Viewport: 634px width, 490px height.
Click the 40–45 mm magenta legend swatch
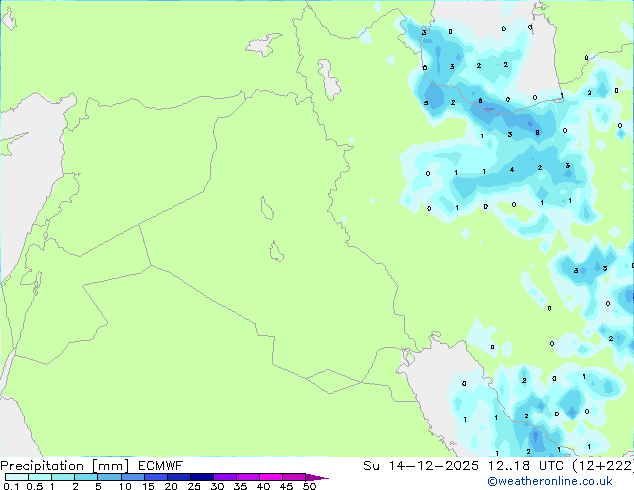pyautogui.click(x=271, y=477)
